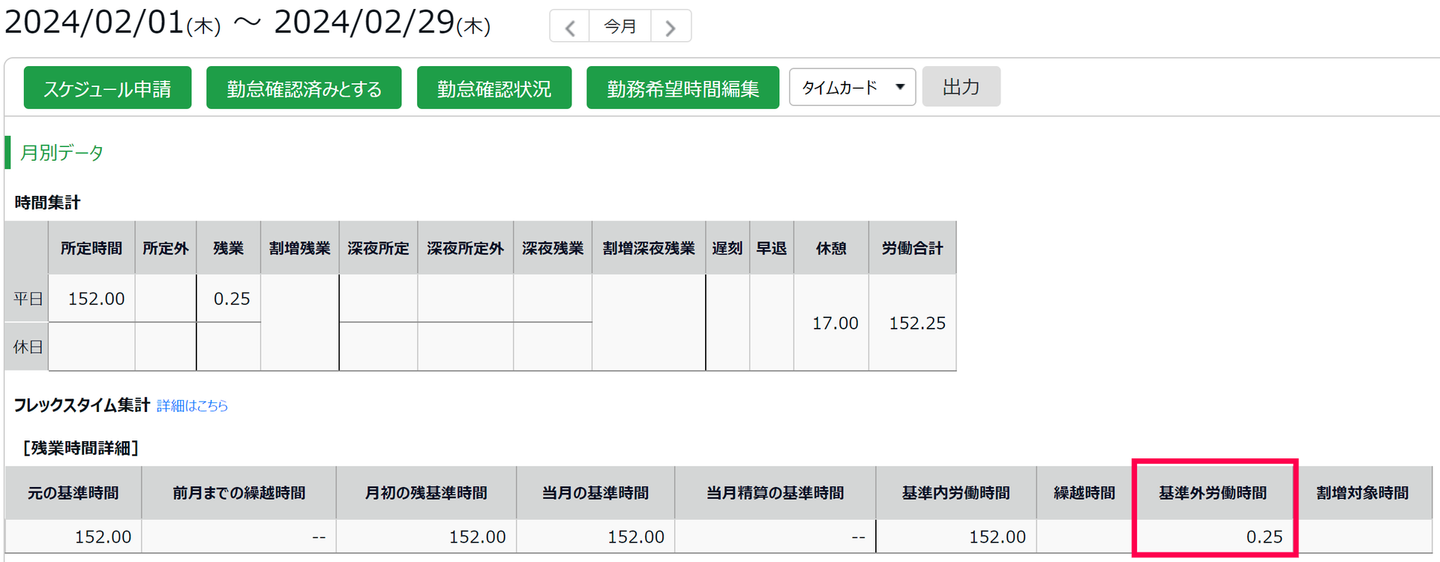The width and height of the screenshot is (1440, 562).
Task: Go to previous month arrow
Action: coord(570,27)
